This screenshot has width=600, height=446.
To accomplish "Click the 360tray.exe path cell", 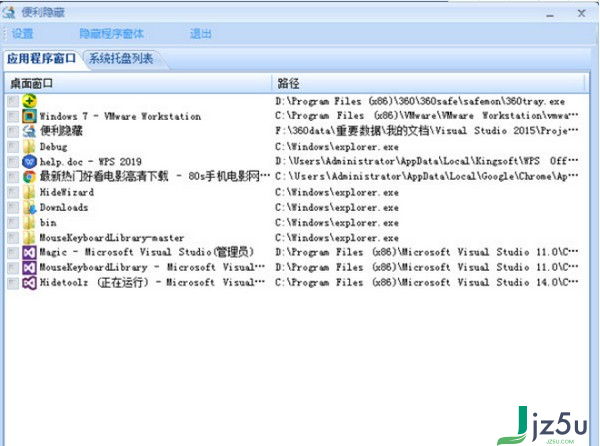I will point(420,101).
